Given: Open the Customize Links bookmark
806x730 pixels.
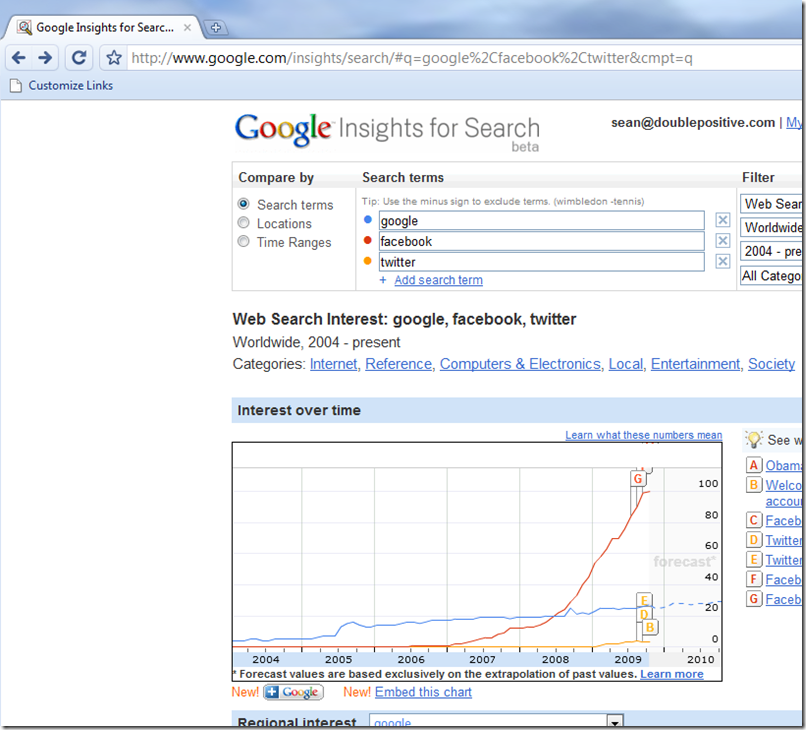Looking at the screenshot, I should (62, 85).
